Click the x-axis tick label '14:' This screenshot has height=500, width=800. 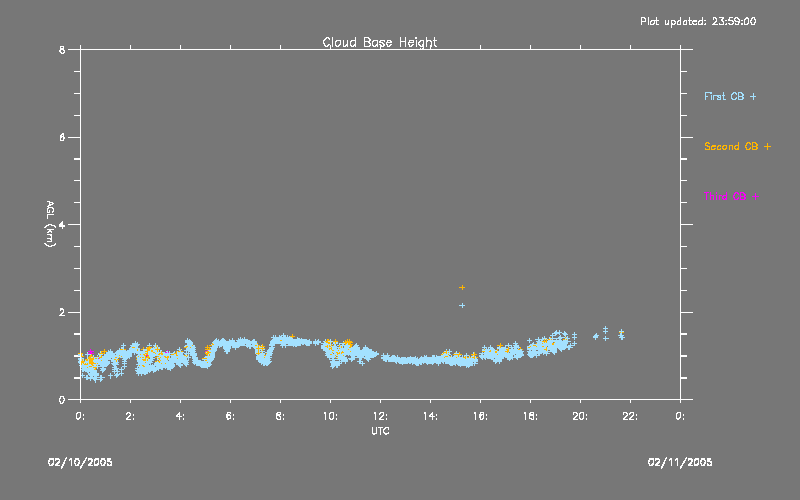point(430,416)
